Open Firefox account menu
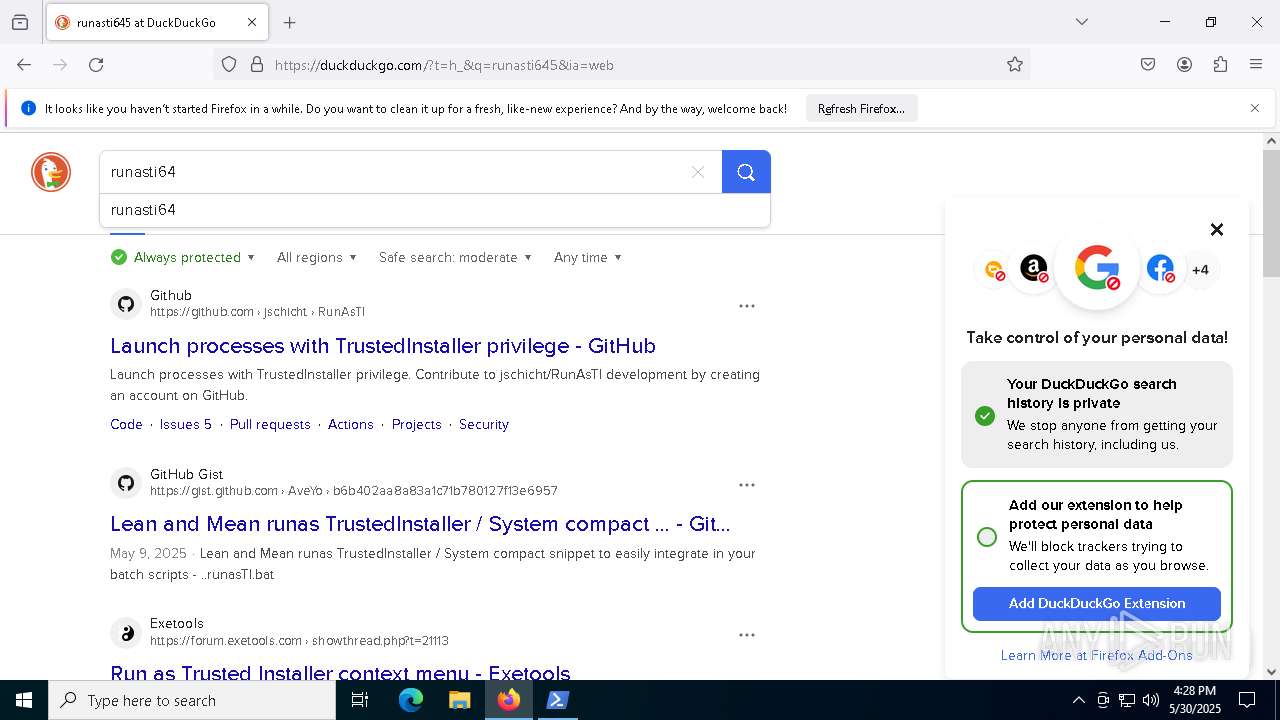The image size is (1280, 720). pos(1184,65)
